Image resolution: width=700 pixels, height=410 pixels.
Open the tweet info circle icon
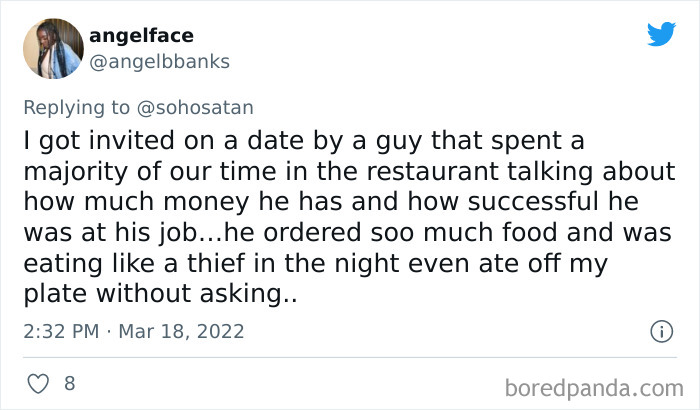coord(660,330)
